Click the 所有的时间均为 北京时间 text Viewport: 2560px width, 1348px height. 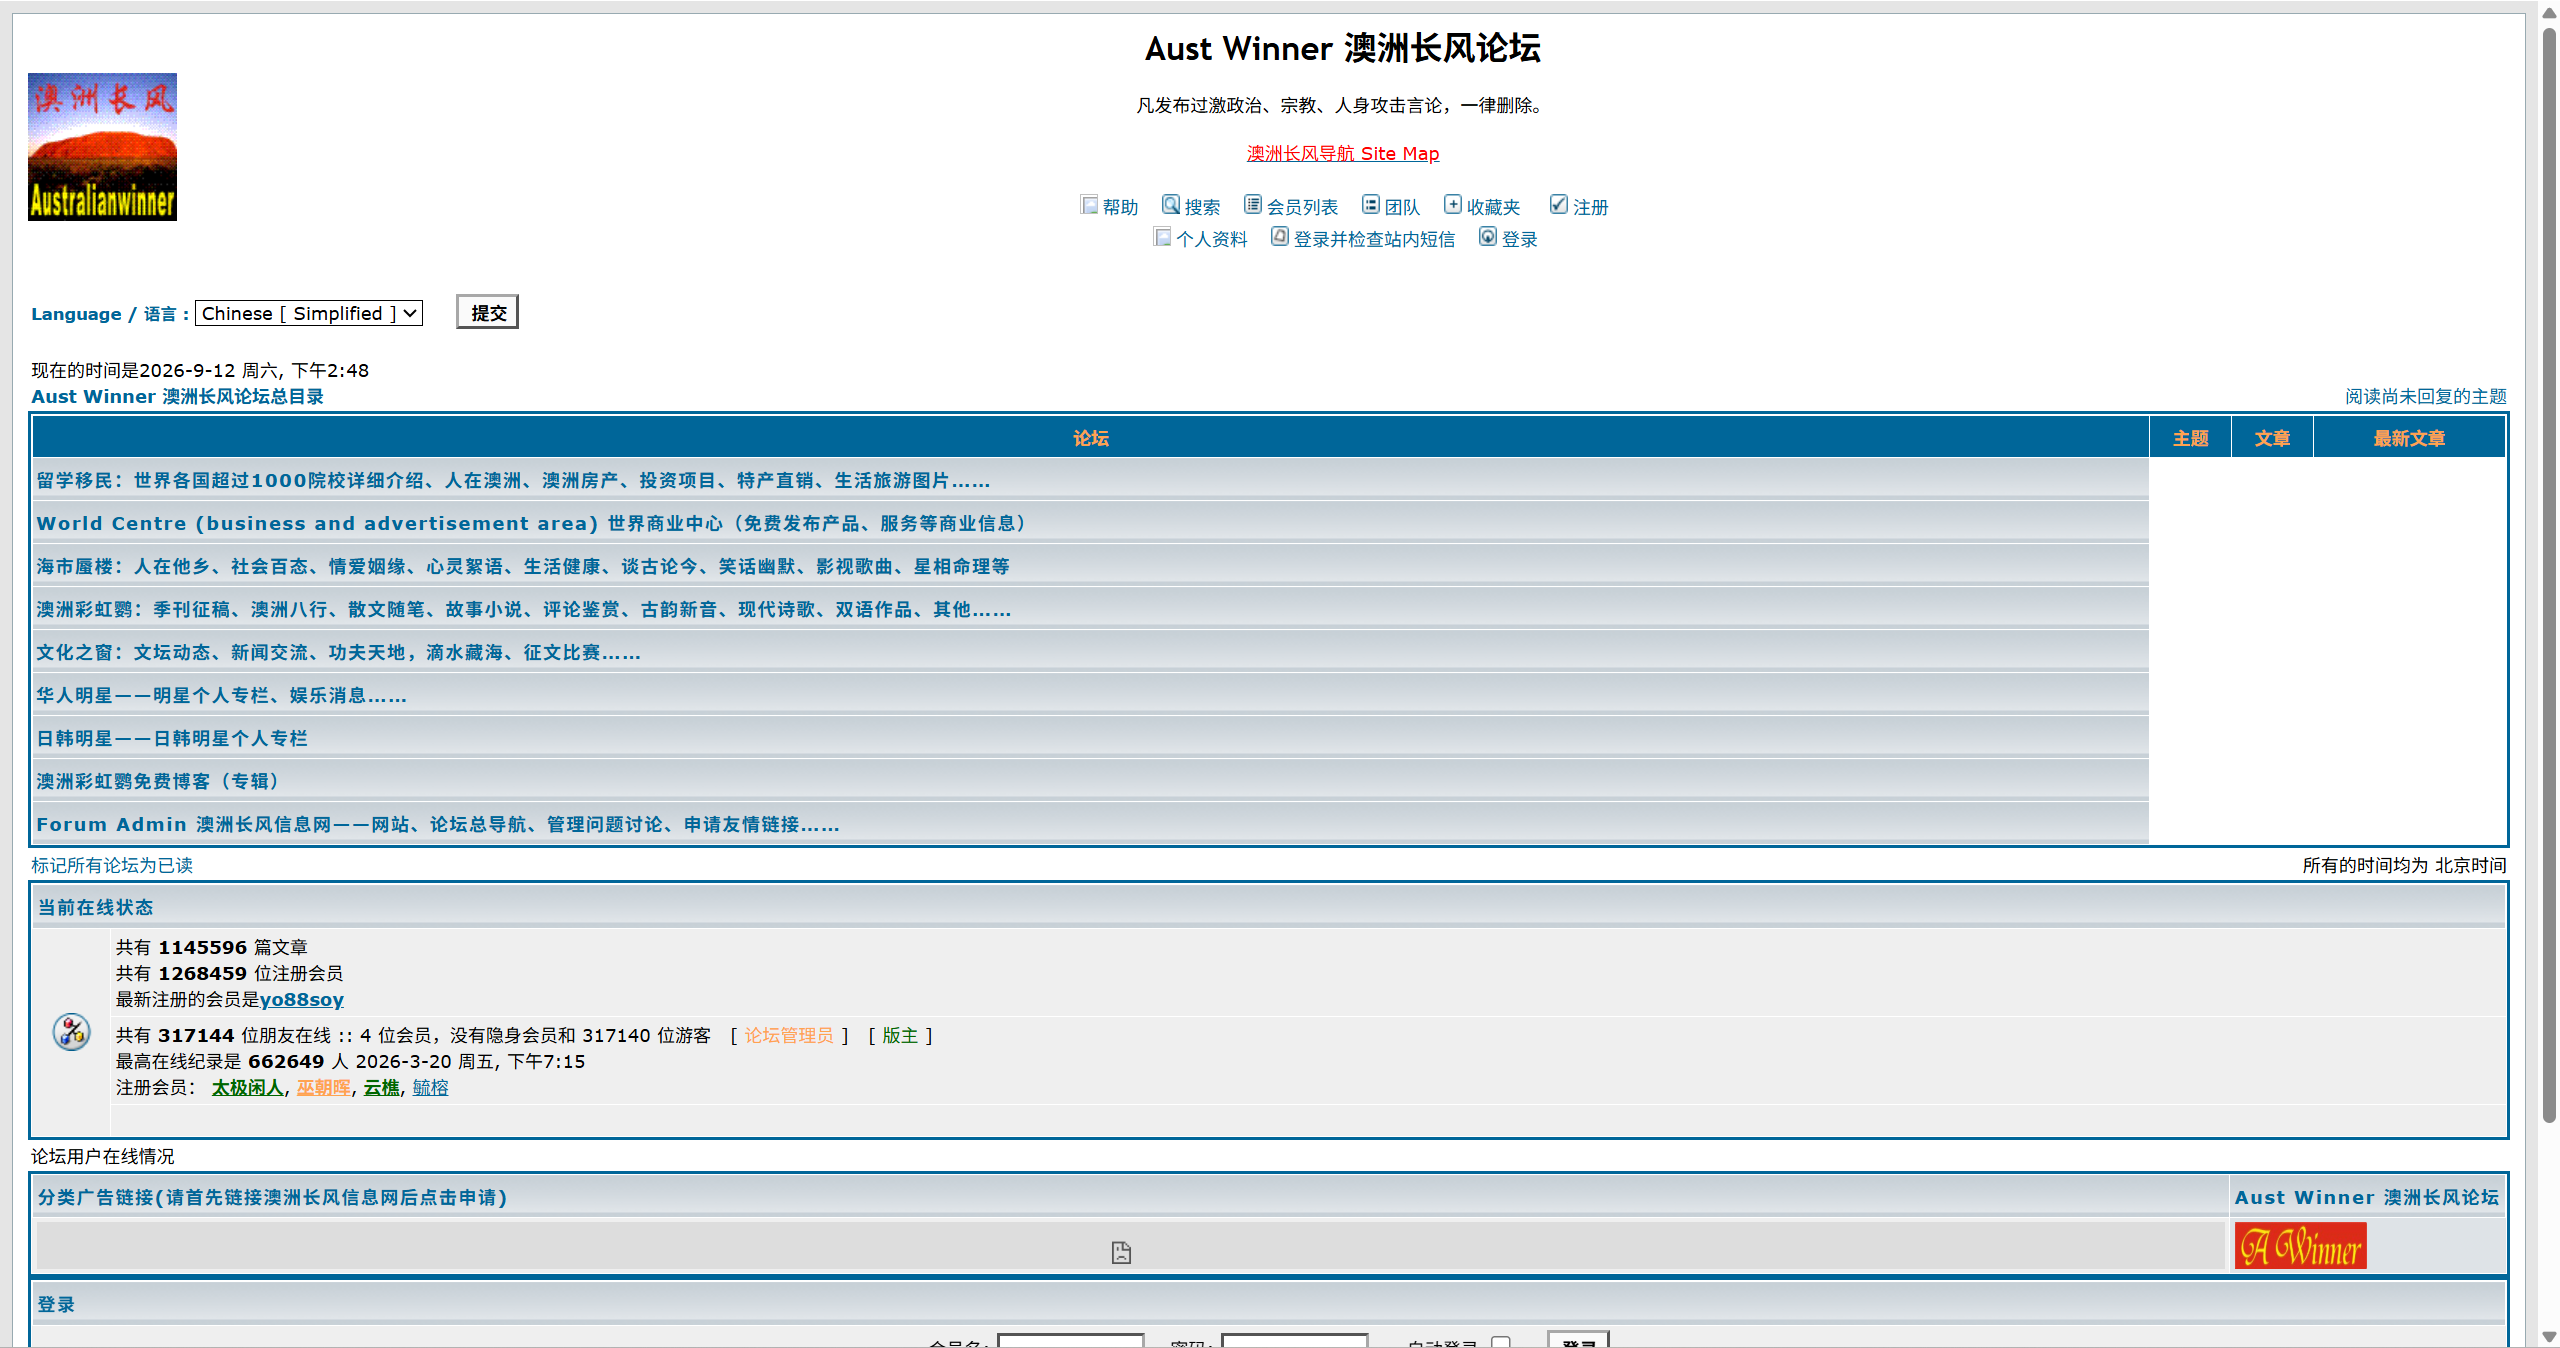tap(2405, 866)
